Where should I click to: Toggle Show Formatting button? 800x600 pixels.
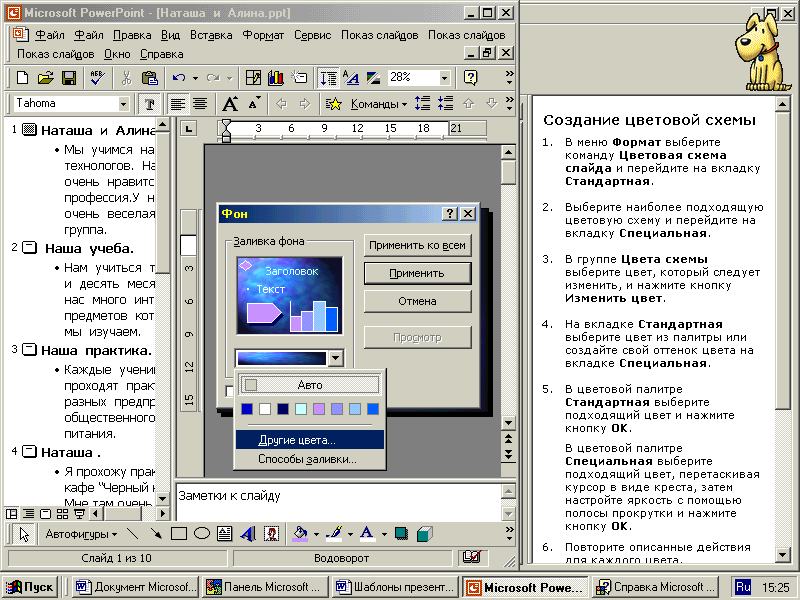pyautogui.click(x=351, y=78)
